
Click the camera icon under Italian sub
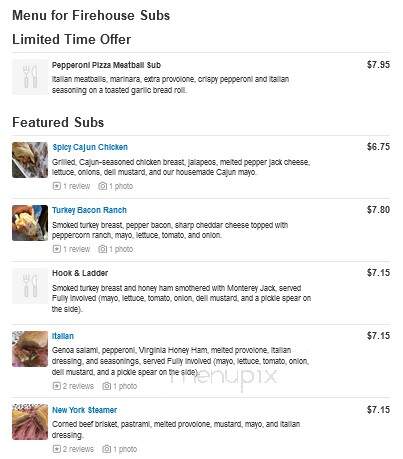[106, 386]
